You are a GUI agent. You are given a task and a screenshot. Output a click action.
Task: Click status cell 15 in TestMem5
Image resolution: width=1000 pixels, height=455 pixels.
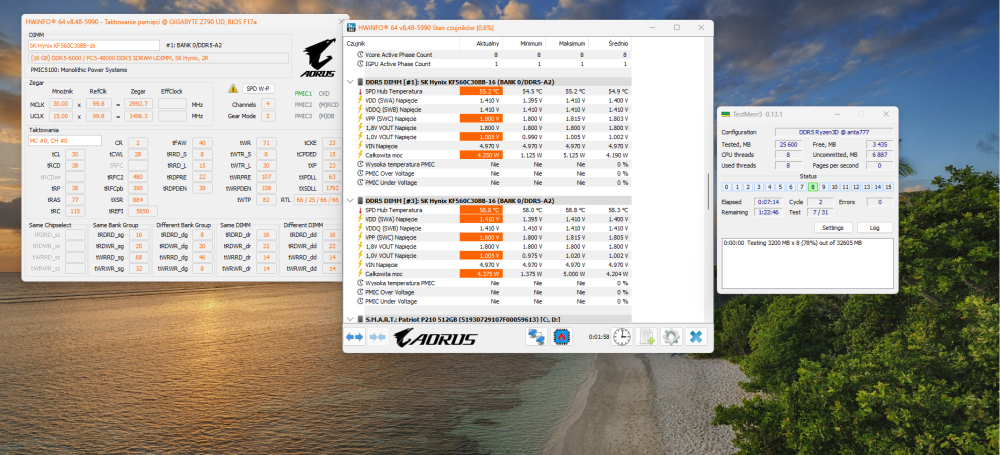888,187
